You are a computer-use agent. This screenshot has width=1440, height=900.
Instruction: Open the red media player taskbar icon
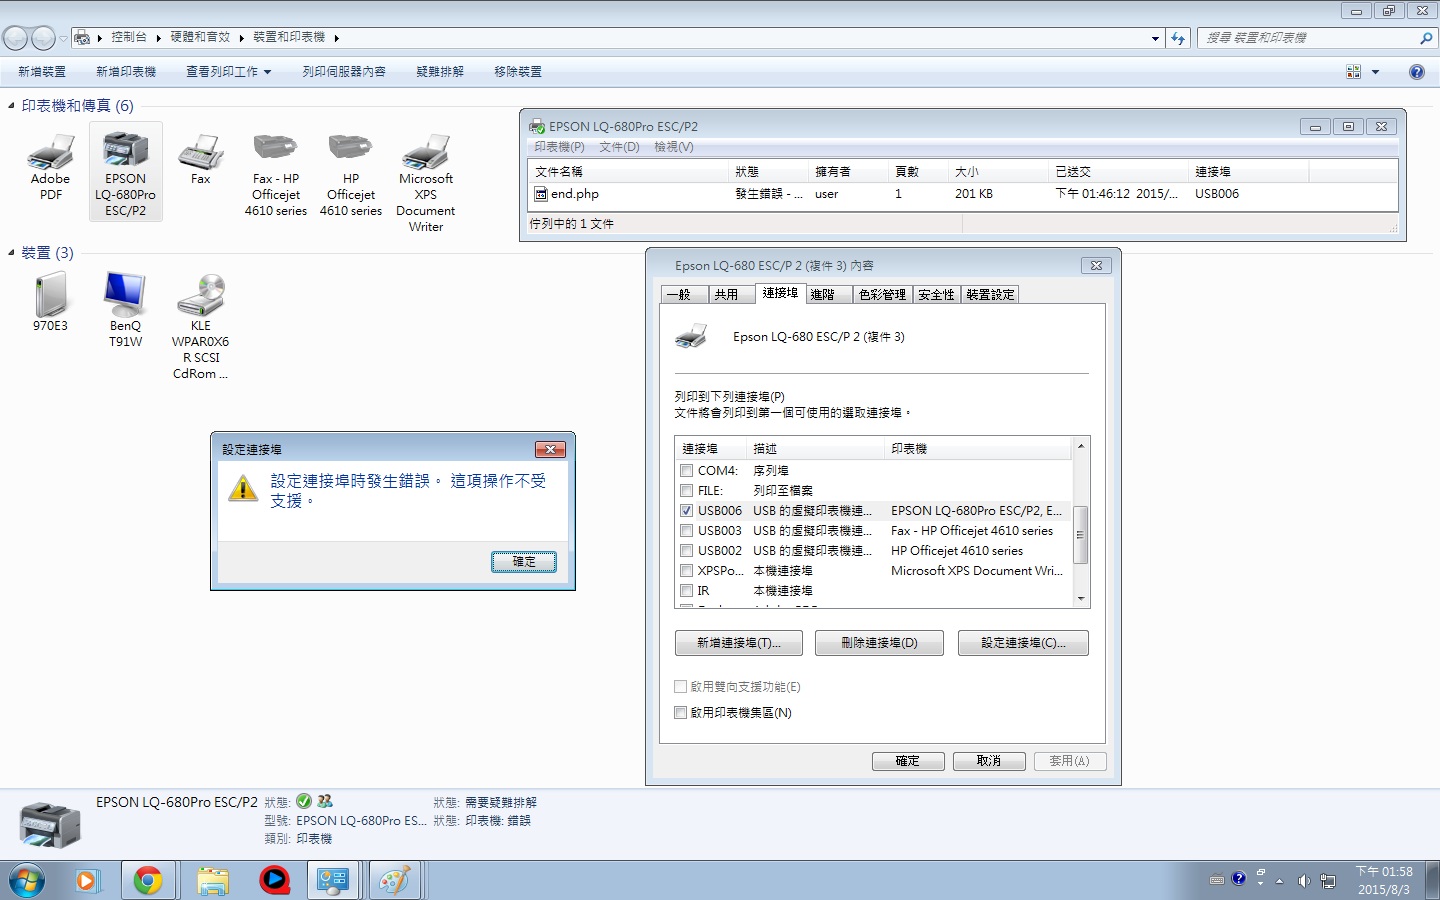tap(274, 881)
